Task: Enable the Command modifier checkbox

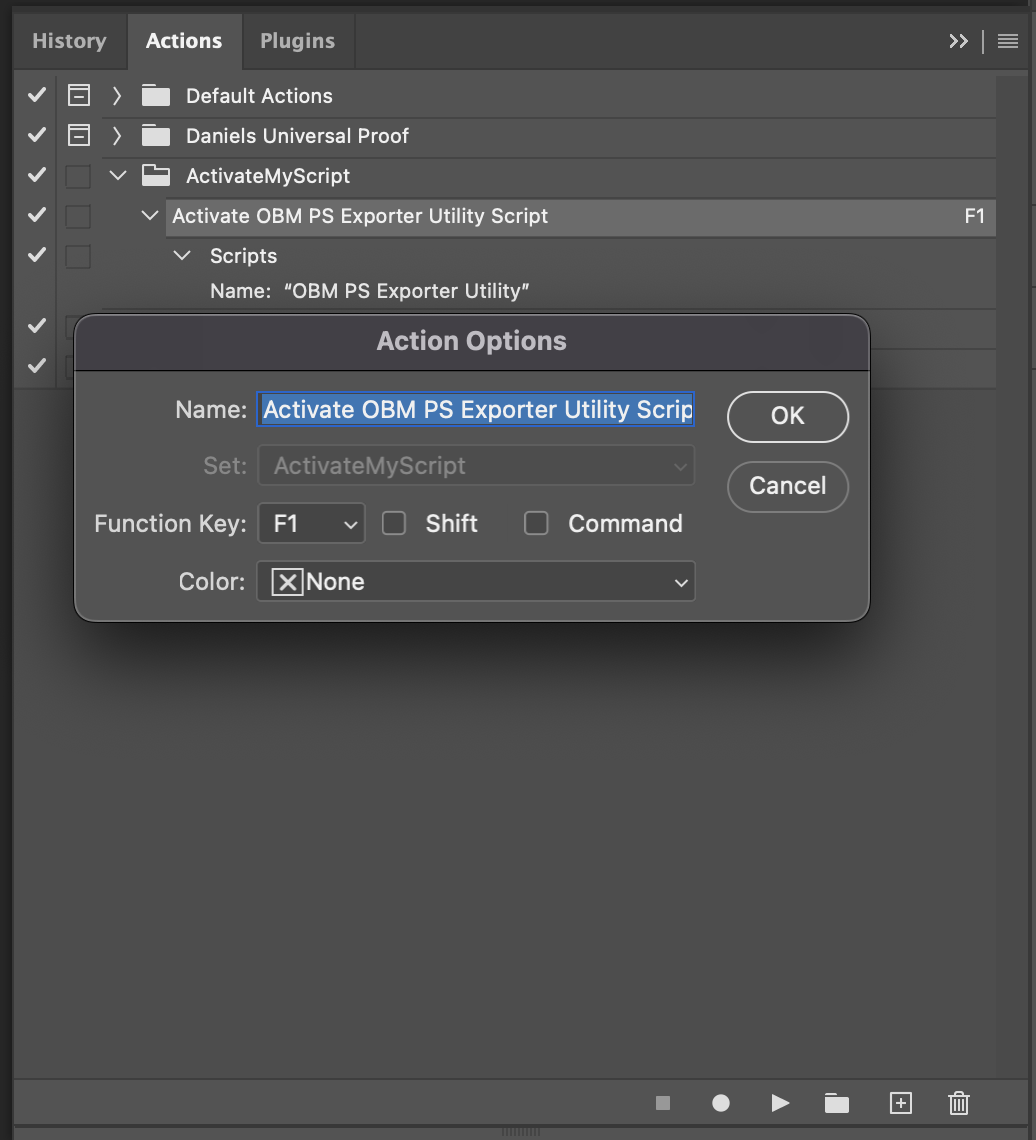Action: 537,523
